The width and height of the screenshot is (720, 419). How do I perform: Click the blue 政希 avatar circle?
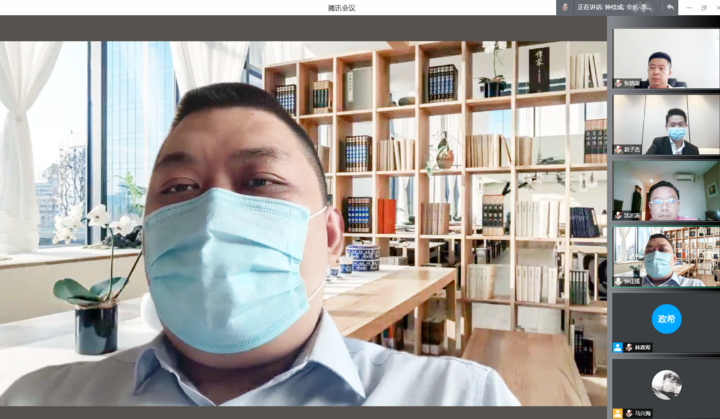[x=666, y=318]
